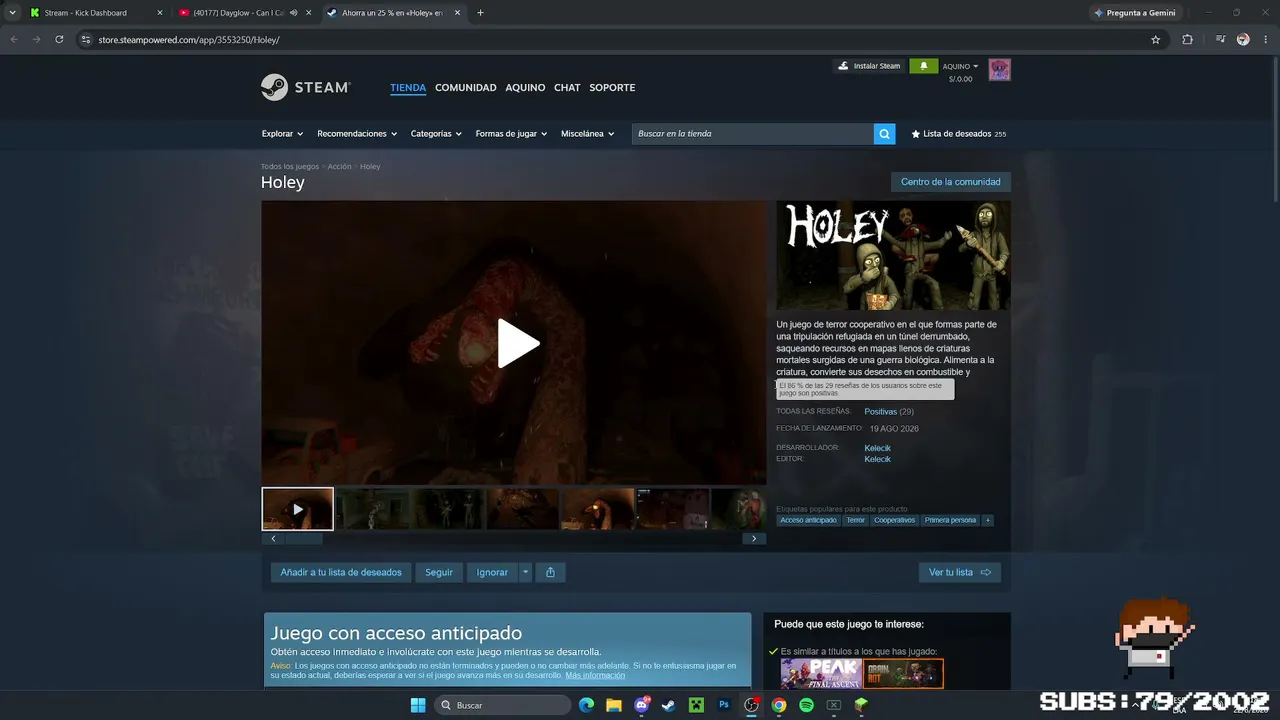Open the user avatar in Steam header

(999, 70)
